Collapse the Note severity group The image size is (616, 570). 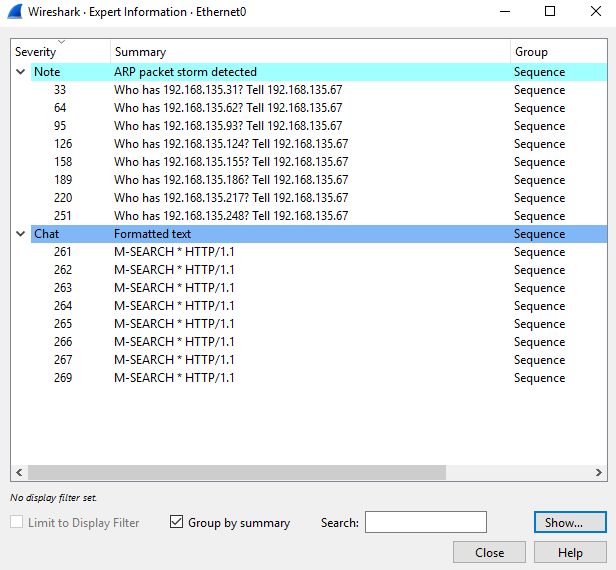pyautogui.click(x=20, y=72)
